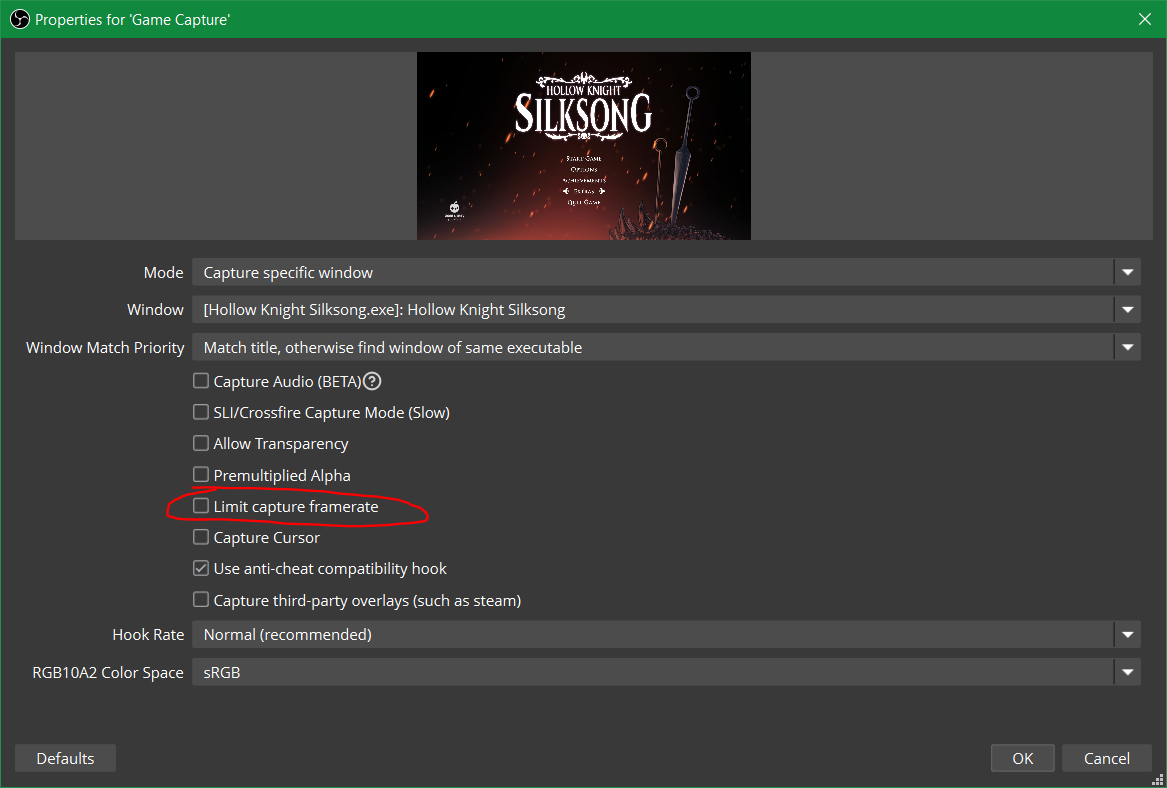Image resolution: width=1167 pixels, height=788 pixels.
Task: Enable Limit capture framerate
Action: pyautogui.click(x=201, y=506)
